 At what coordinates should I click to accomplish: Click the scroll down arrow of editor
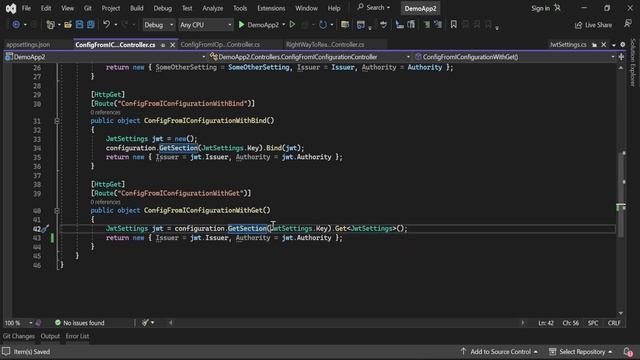[x=621, y=313]
